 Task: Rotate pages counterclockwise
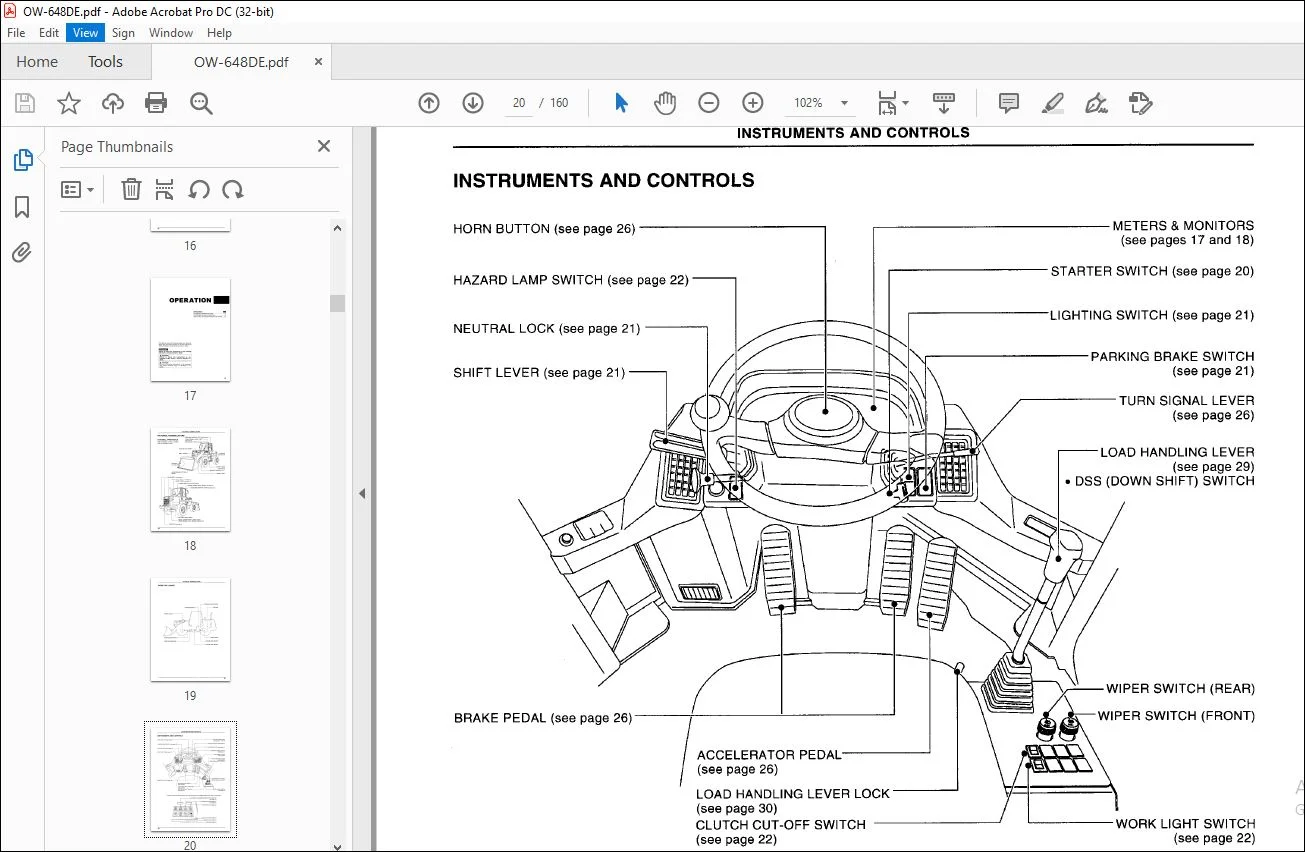pyautogui.click(x=199, y=189)
